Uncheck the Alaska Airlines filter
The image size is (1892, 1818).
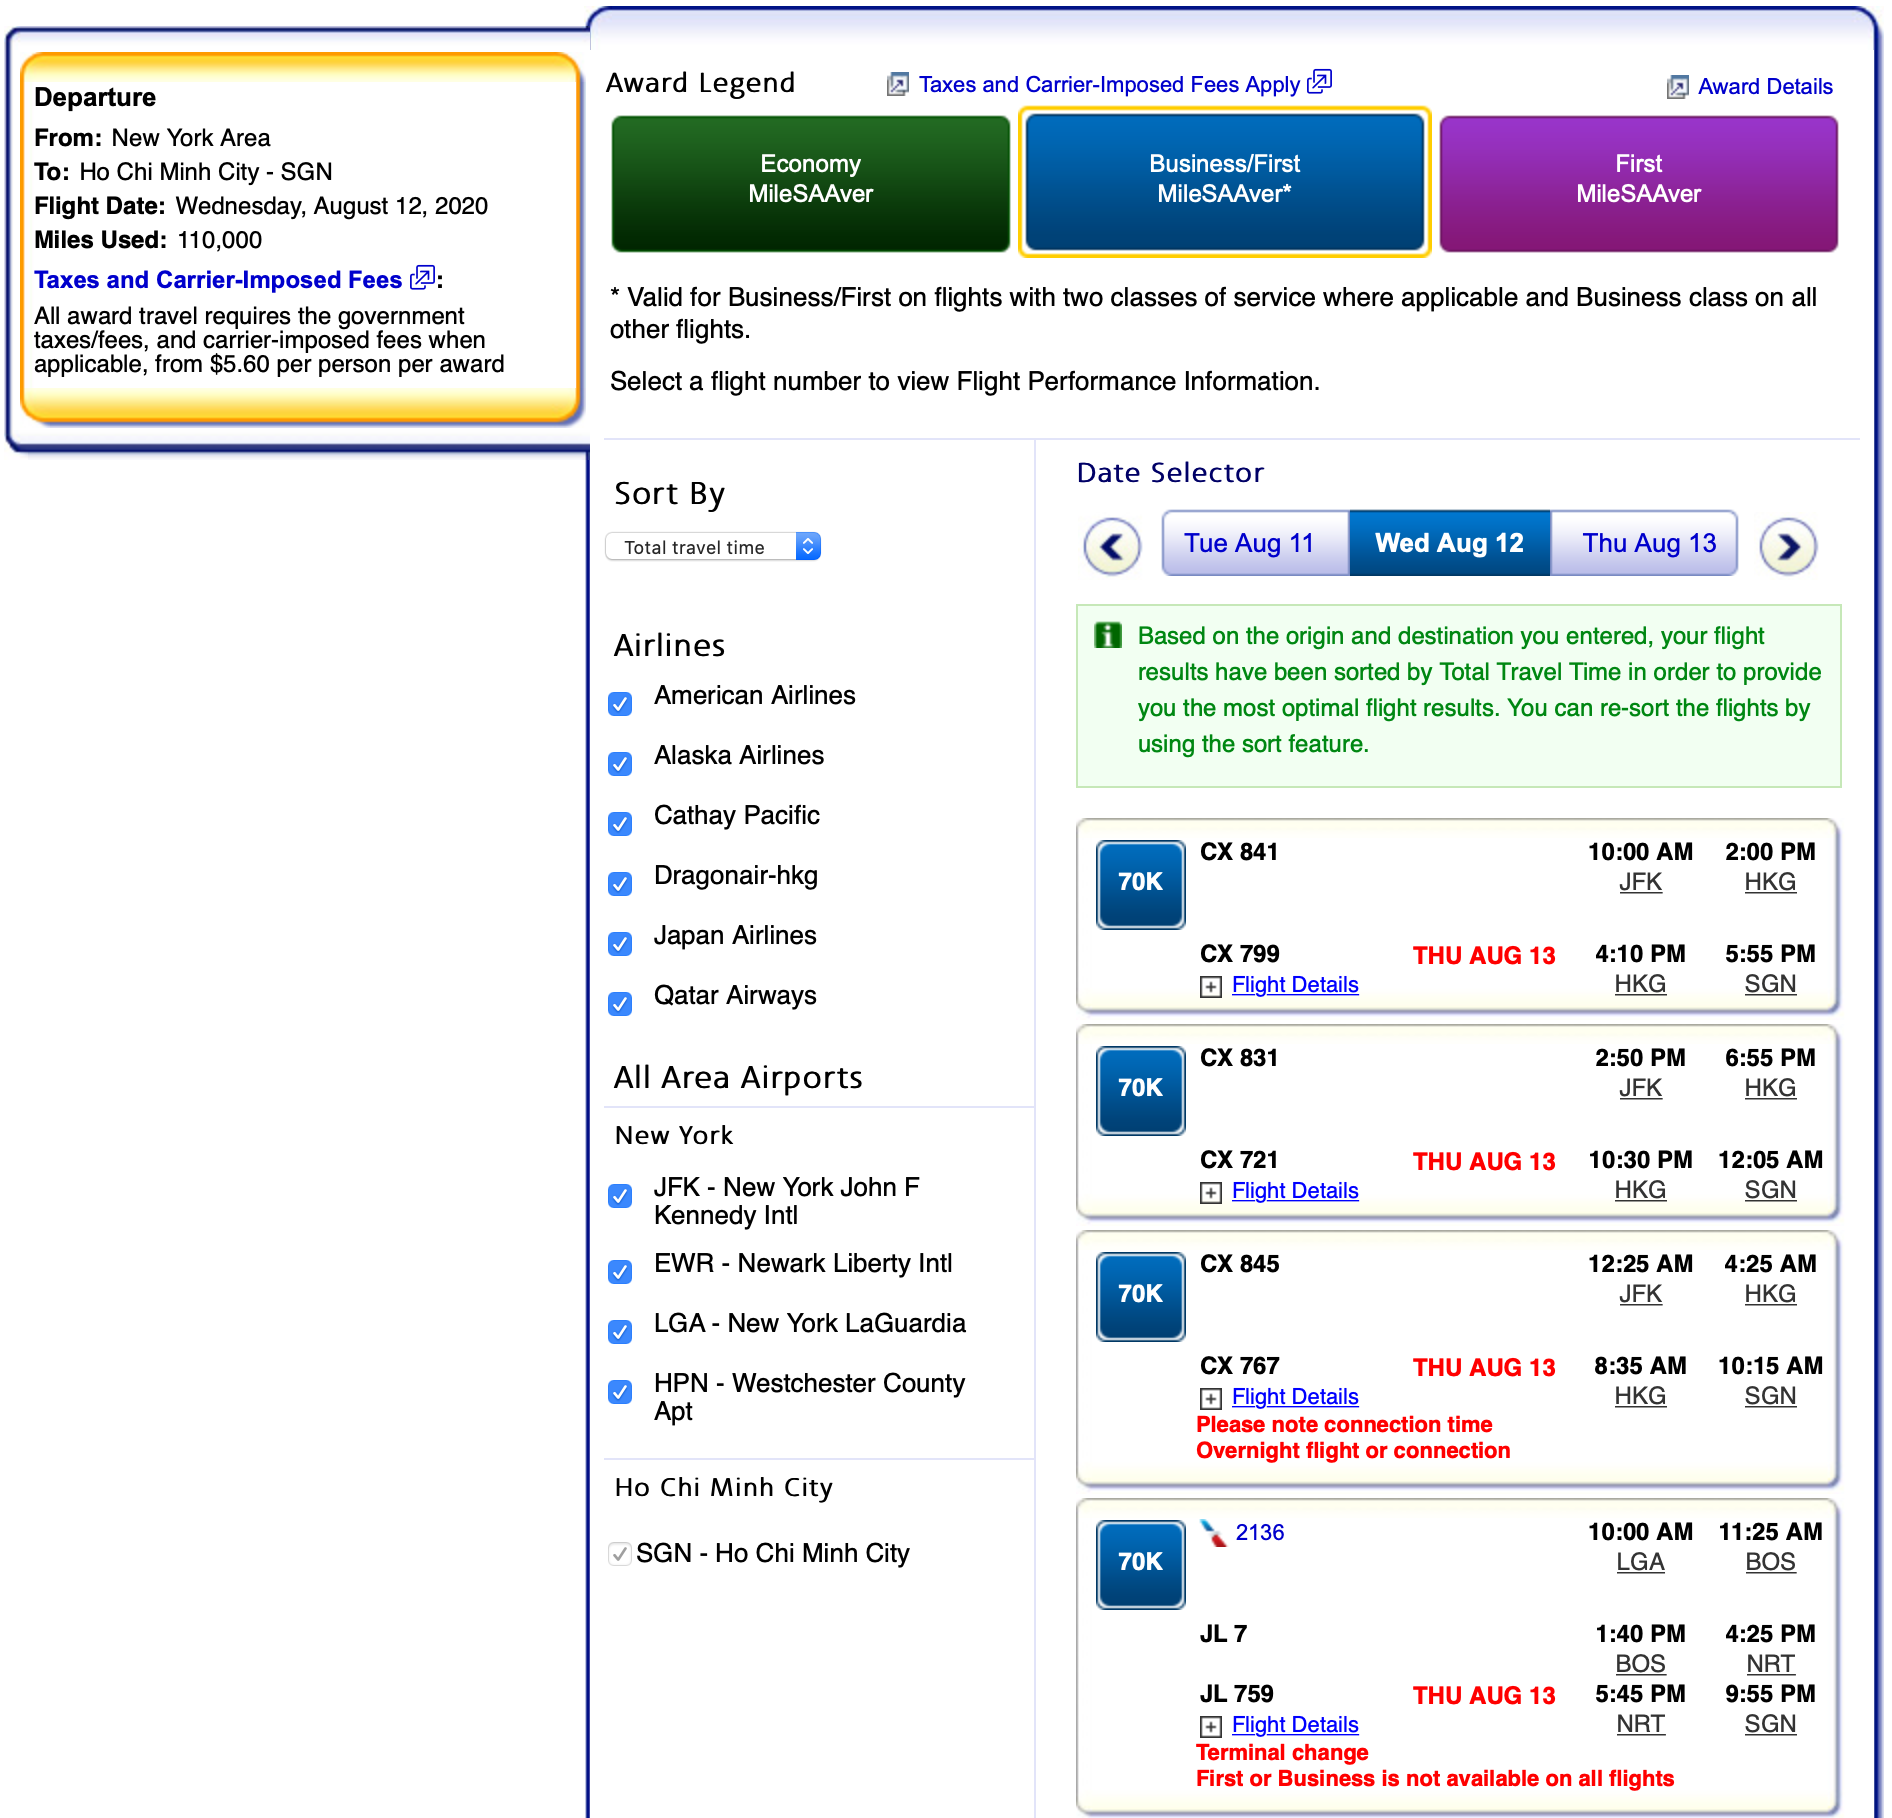pos(620,764)
